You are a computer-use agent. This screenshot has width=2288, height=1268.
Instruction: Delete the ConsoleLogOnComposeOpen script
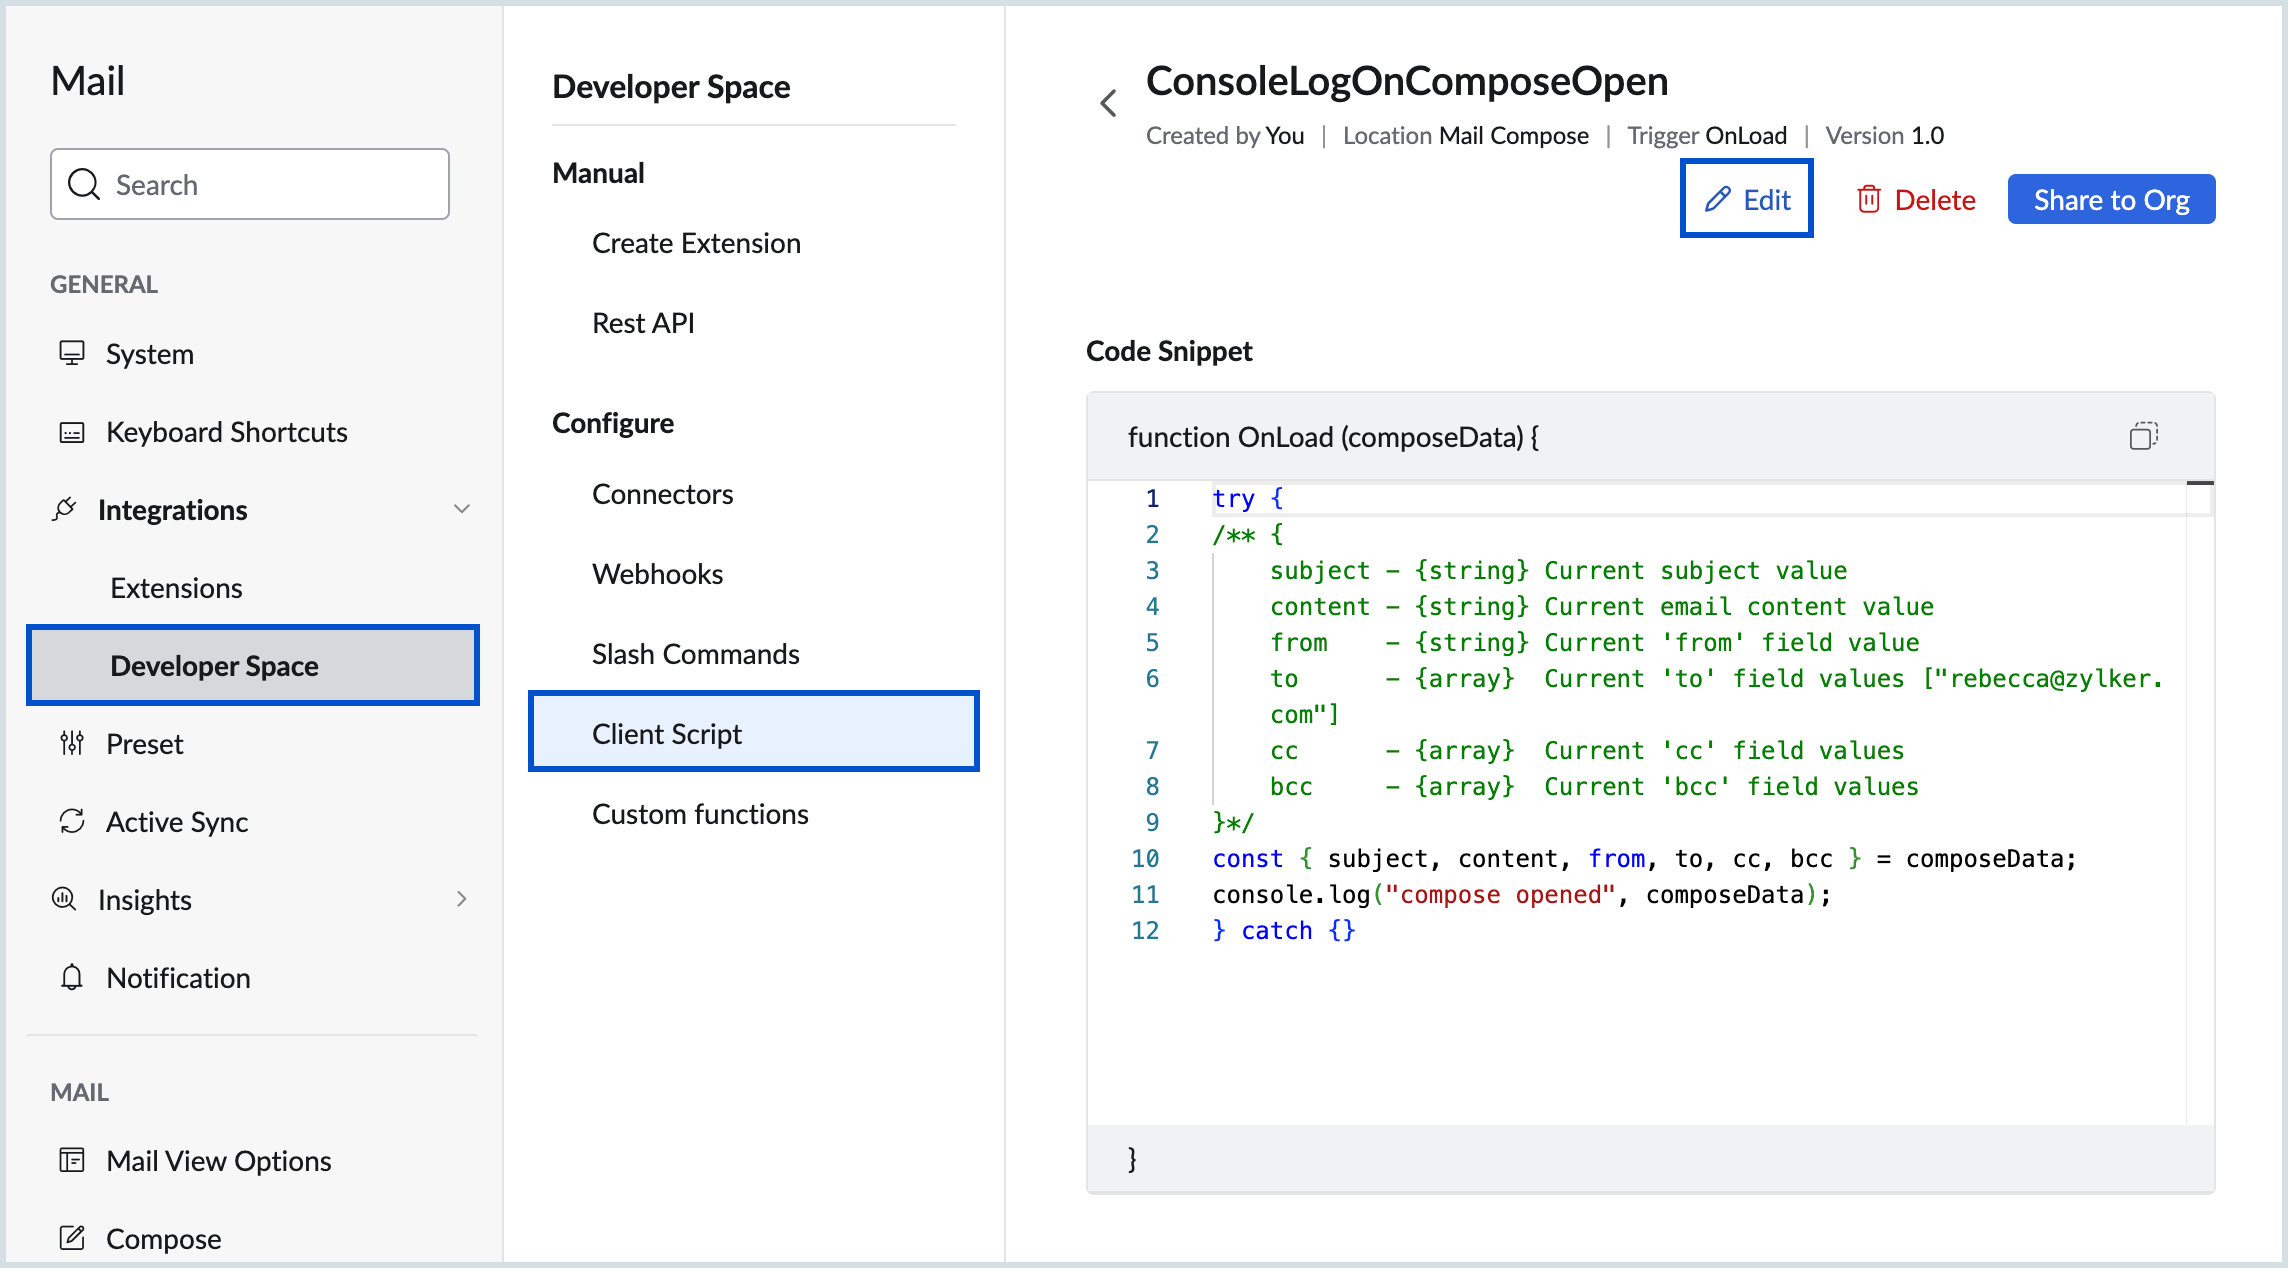pos(1916,200)
